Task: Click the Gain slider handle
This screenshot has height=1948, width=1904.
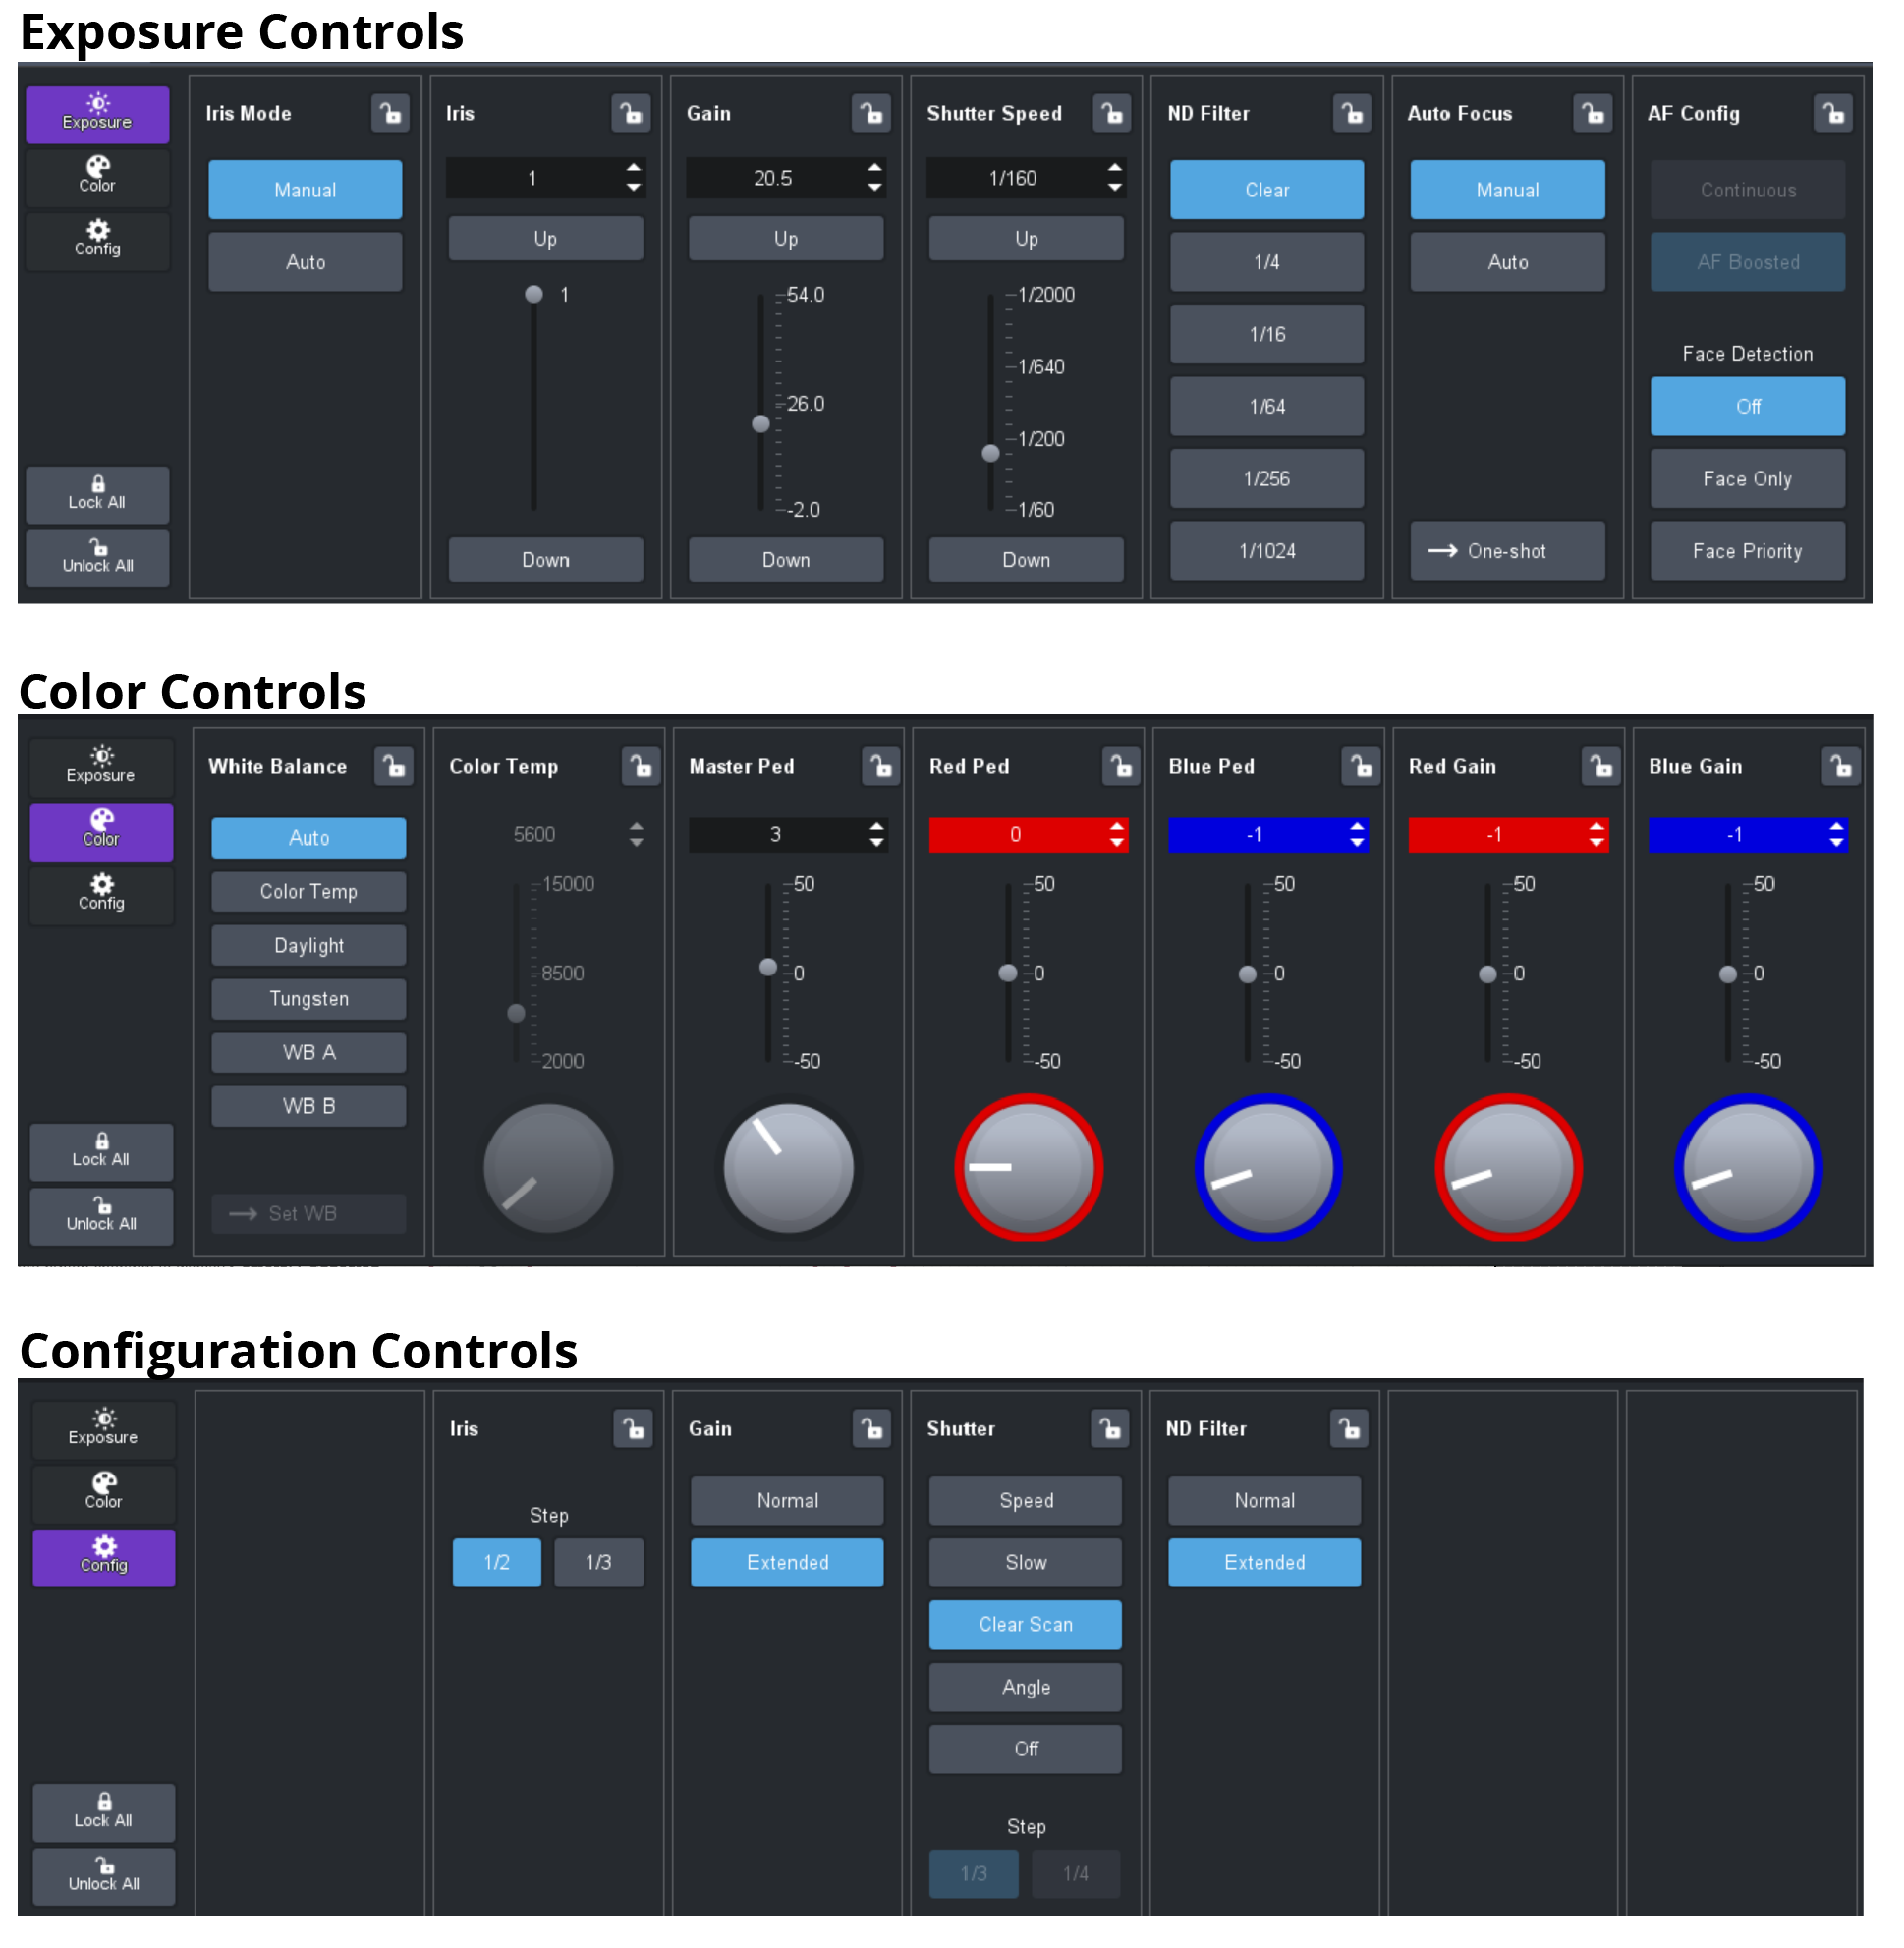Action: [761, 425]
